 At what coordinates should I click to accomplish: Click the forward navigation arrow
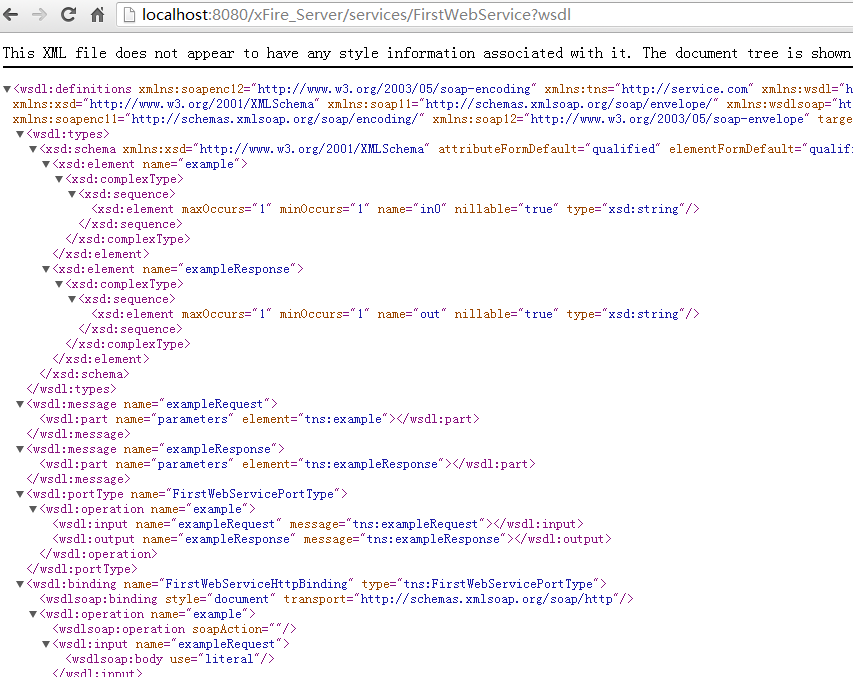[x=40, y=14]
